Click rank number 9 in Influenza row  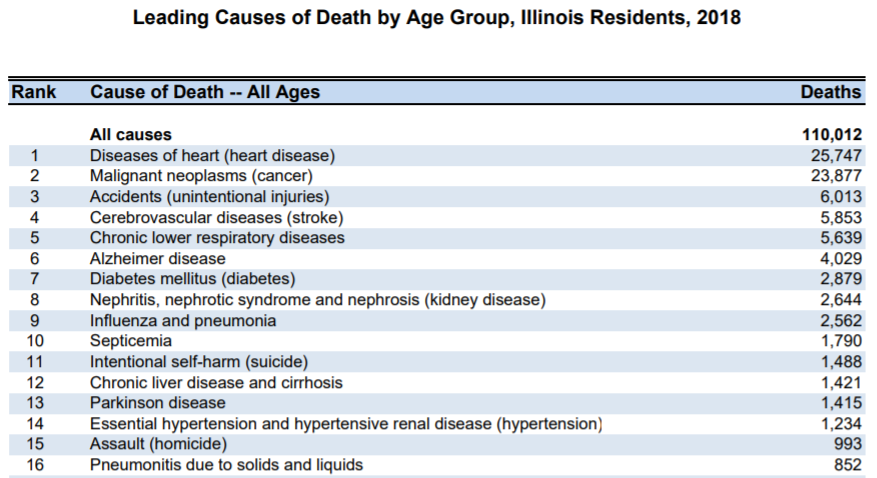click(35, 320)
